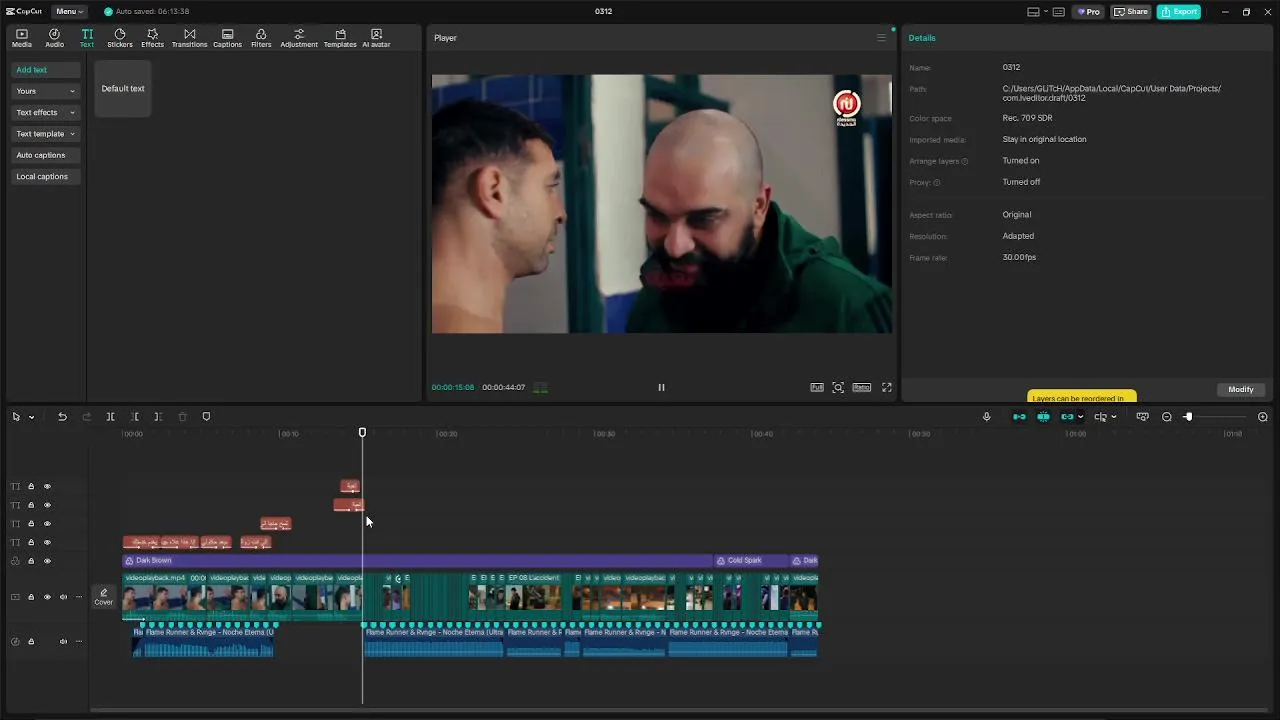Mute the main video track
Screen dimensions: 1280x720
point(63,597)
